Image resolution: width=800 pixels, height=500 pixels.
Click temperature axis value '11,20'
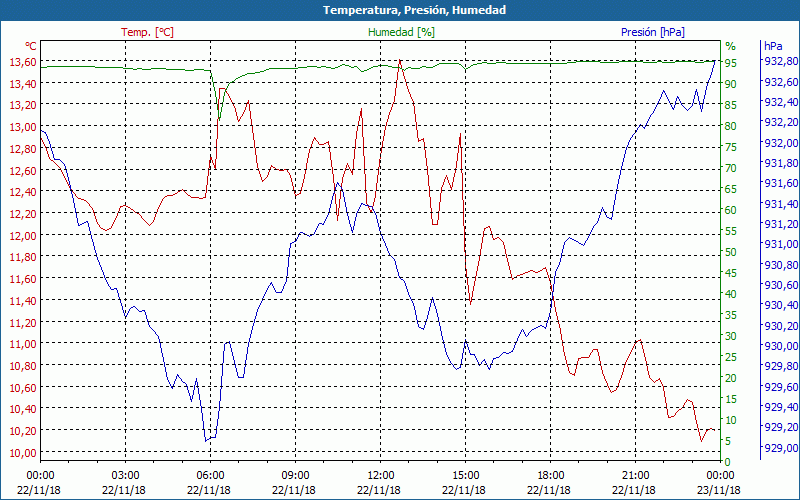(23, 322)
